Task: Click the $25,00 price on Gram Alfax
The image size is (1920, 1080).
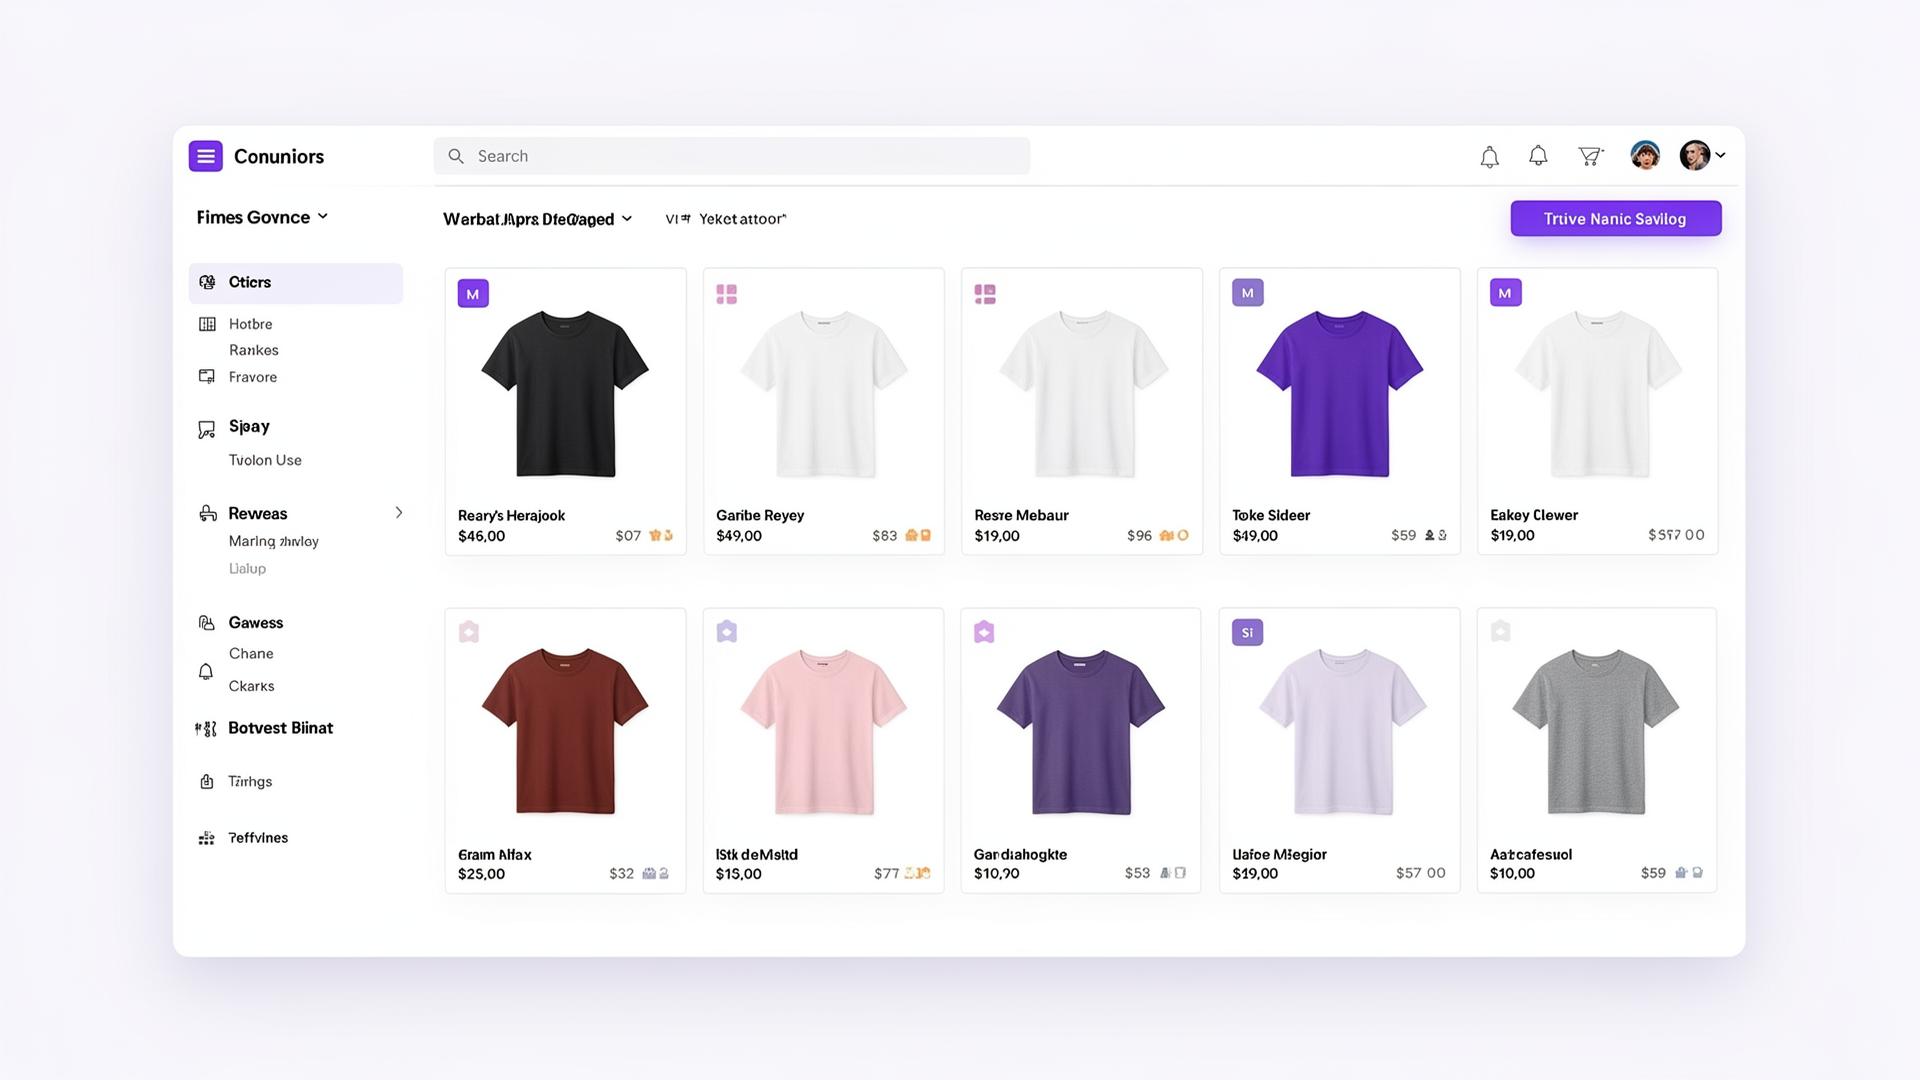Action: pyautogui.click(x=481, y=874)
